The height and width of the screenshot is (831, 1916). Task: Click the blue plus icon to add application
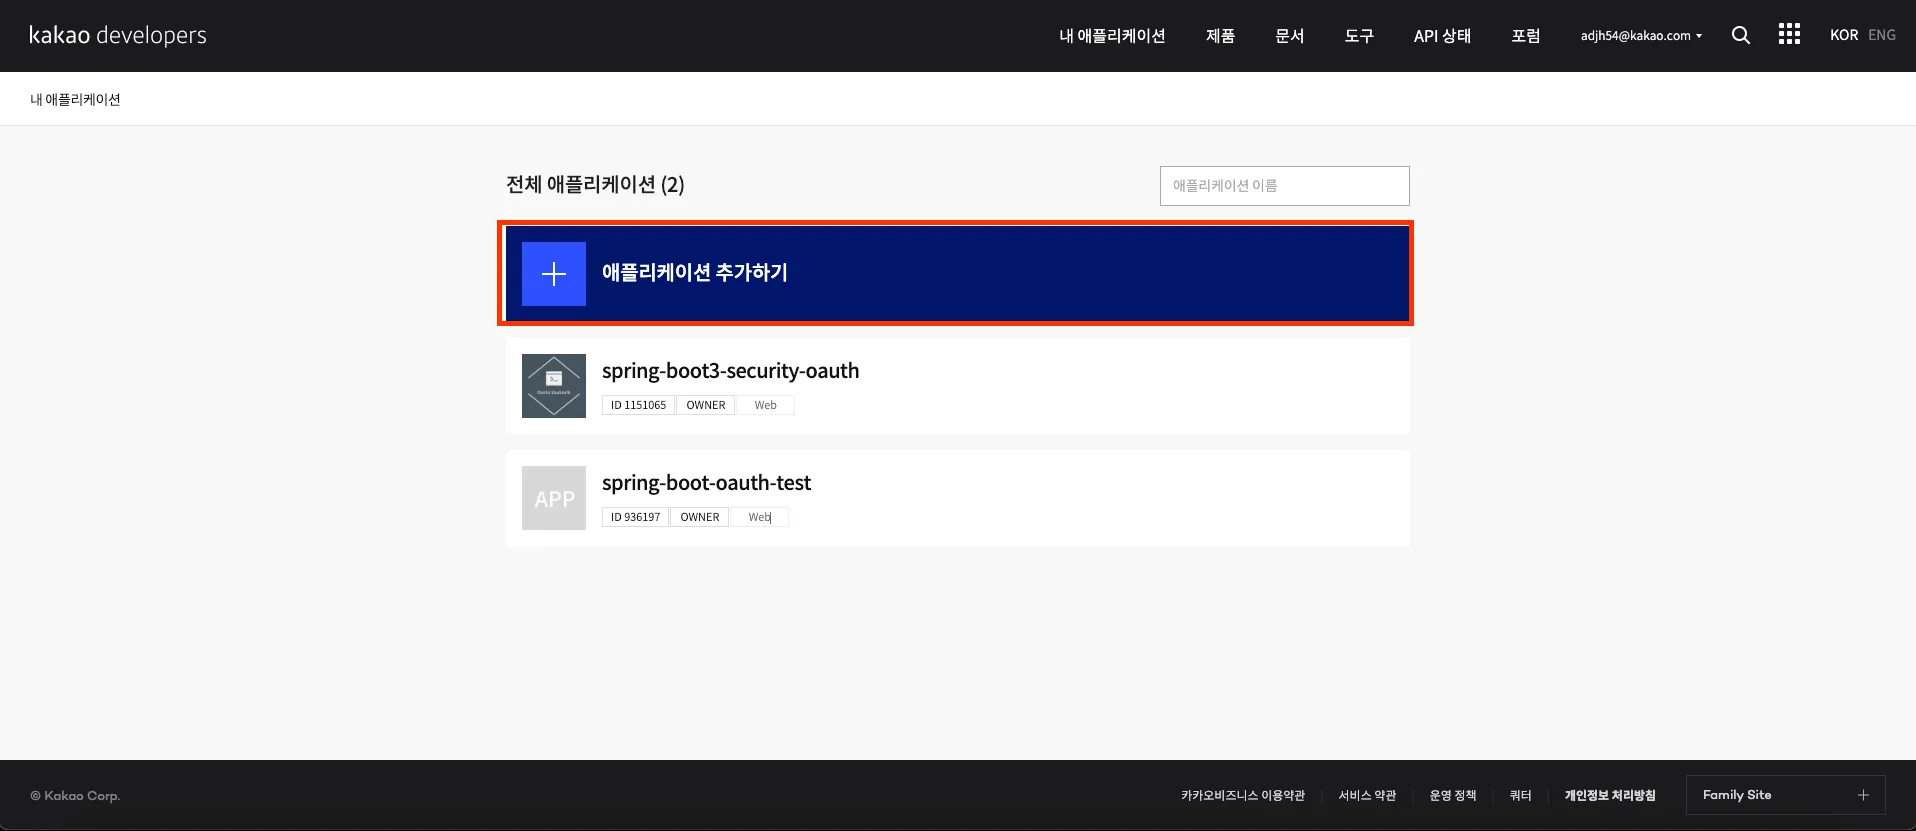point(554,274)
